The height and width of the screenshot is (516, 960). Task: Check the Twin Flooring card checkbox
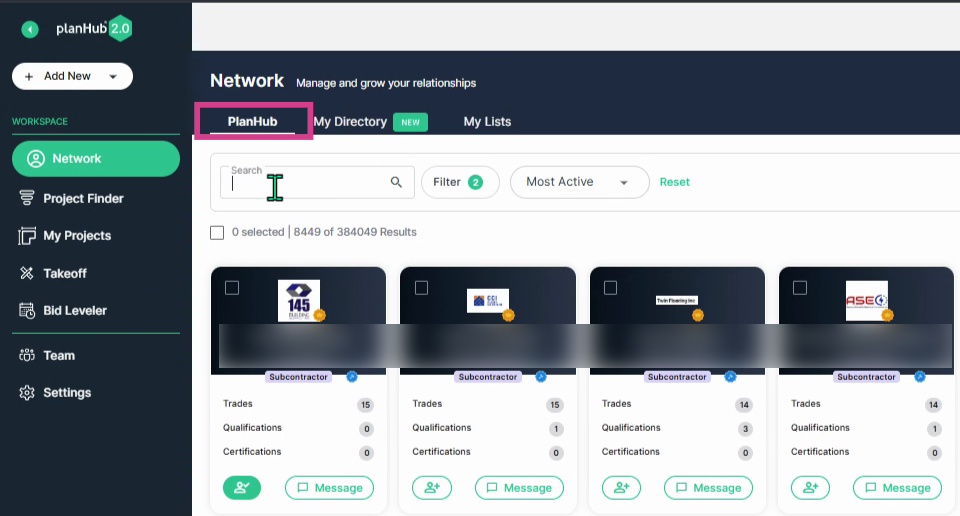[x=610, y=288]
